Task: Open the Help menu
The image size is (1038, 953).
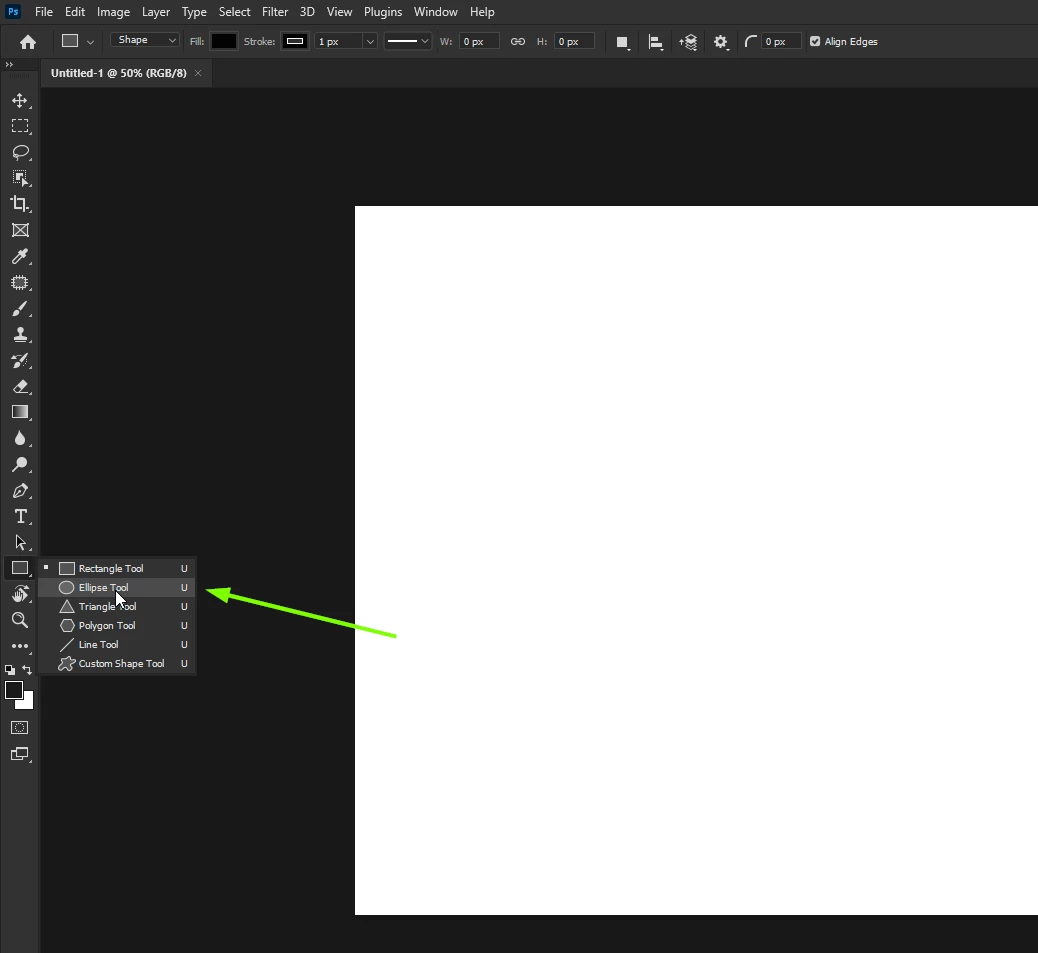Action: (482, 12)
